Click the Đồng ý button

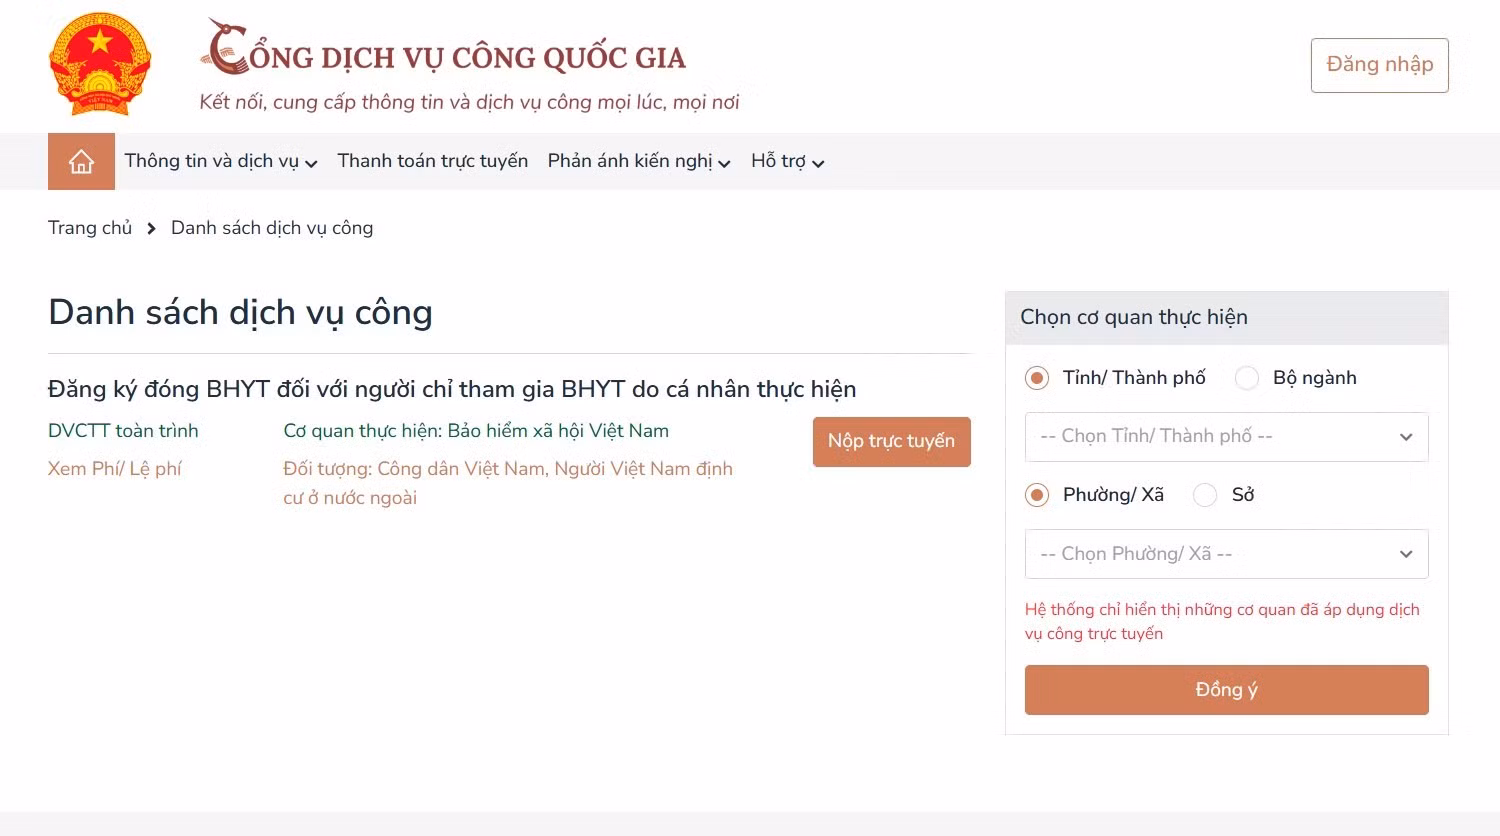pos(1226,690)
